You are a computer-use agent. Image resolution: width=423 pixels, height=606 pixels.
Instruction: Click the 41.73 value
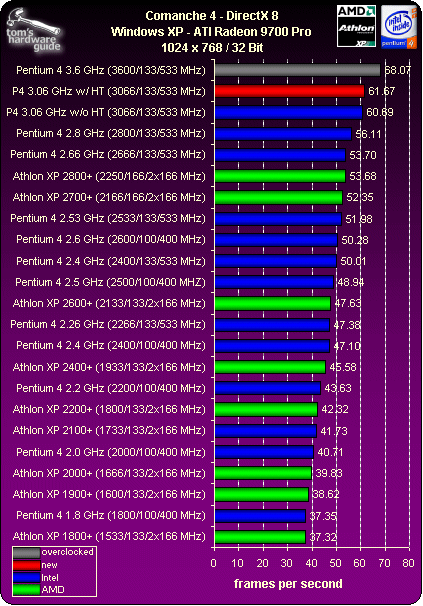(x=334, y=431)
